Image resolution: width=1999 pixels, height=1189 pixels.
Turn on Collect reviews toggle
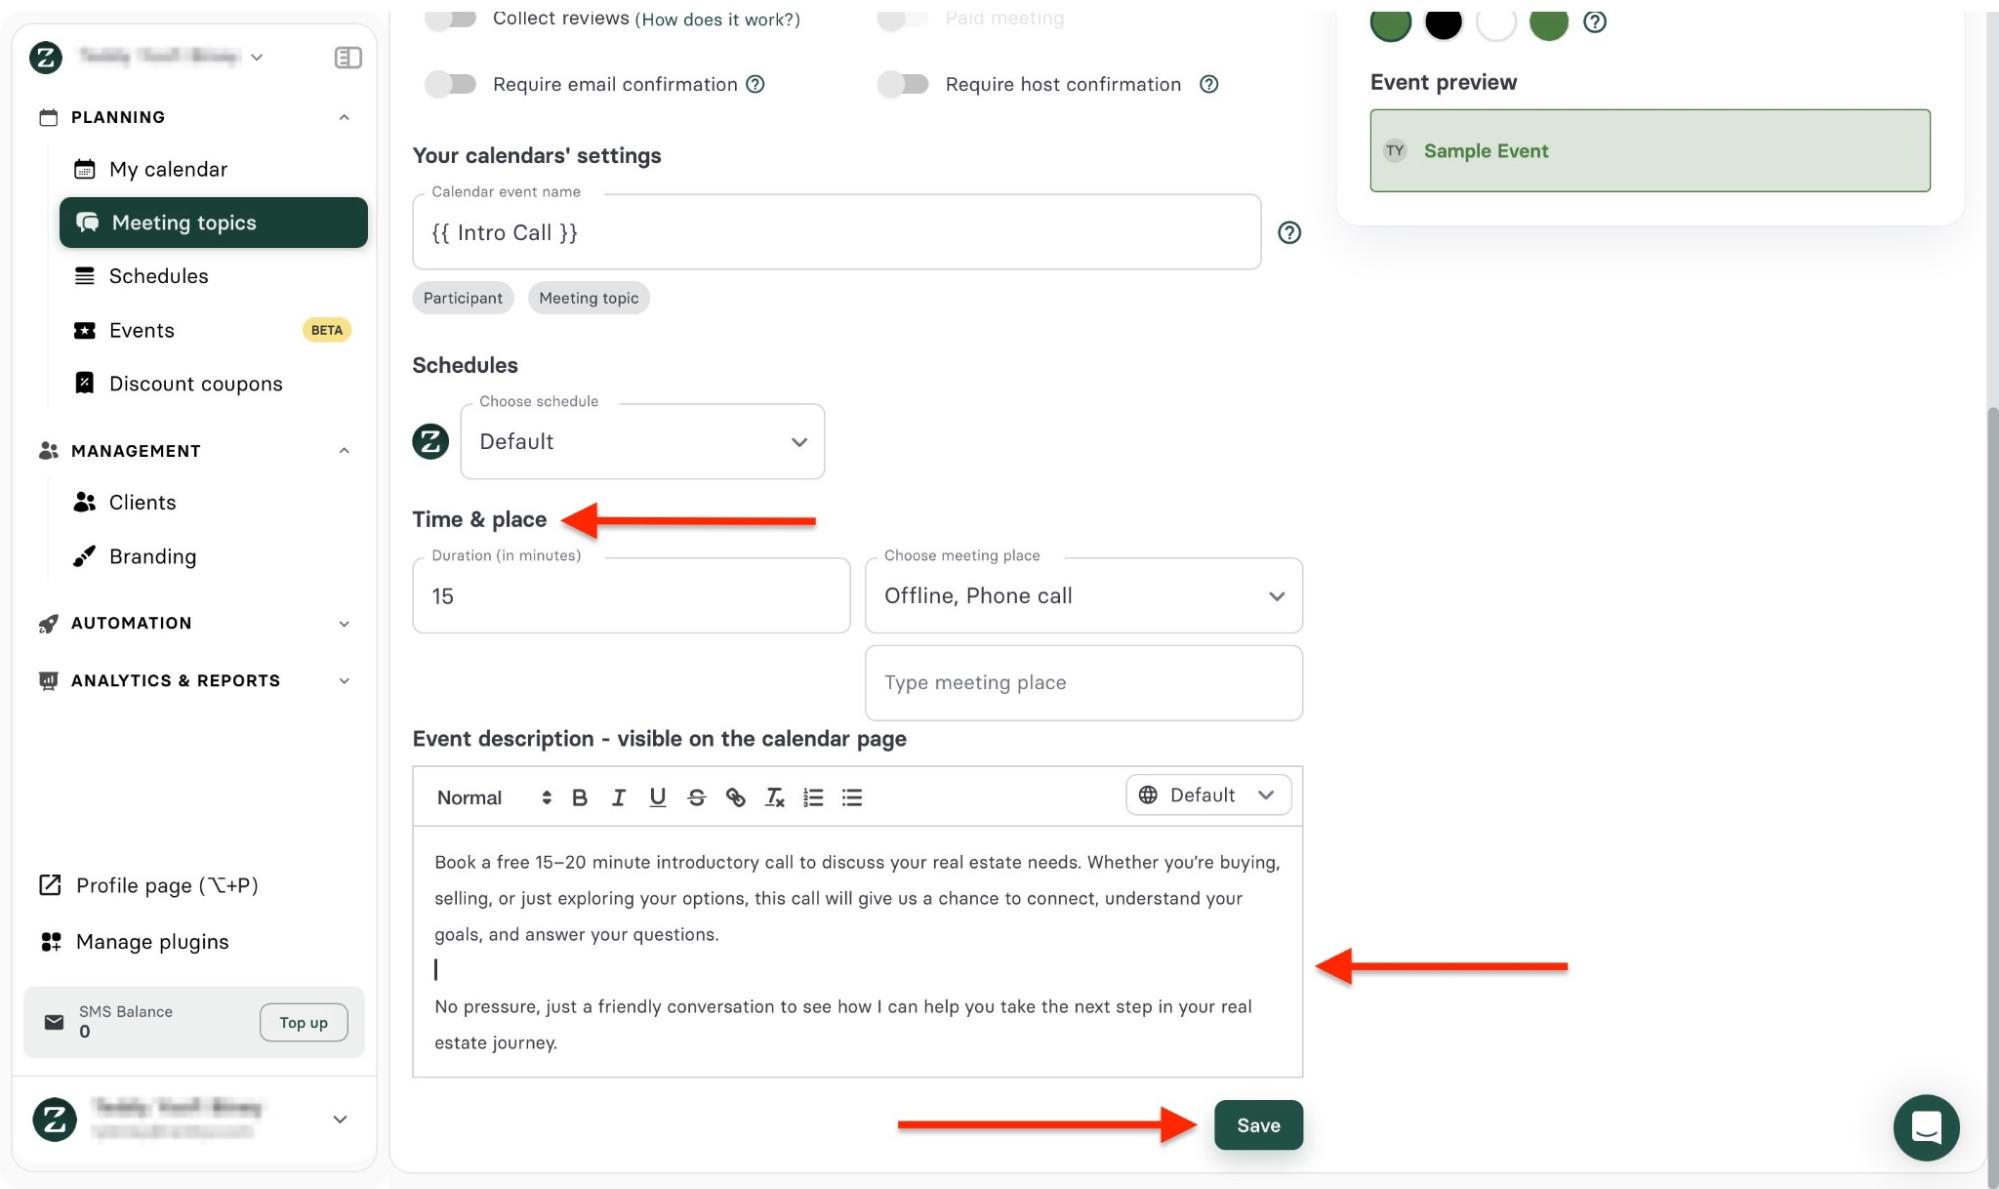tap(450, 19)
